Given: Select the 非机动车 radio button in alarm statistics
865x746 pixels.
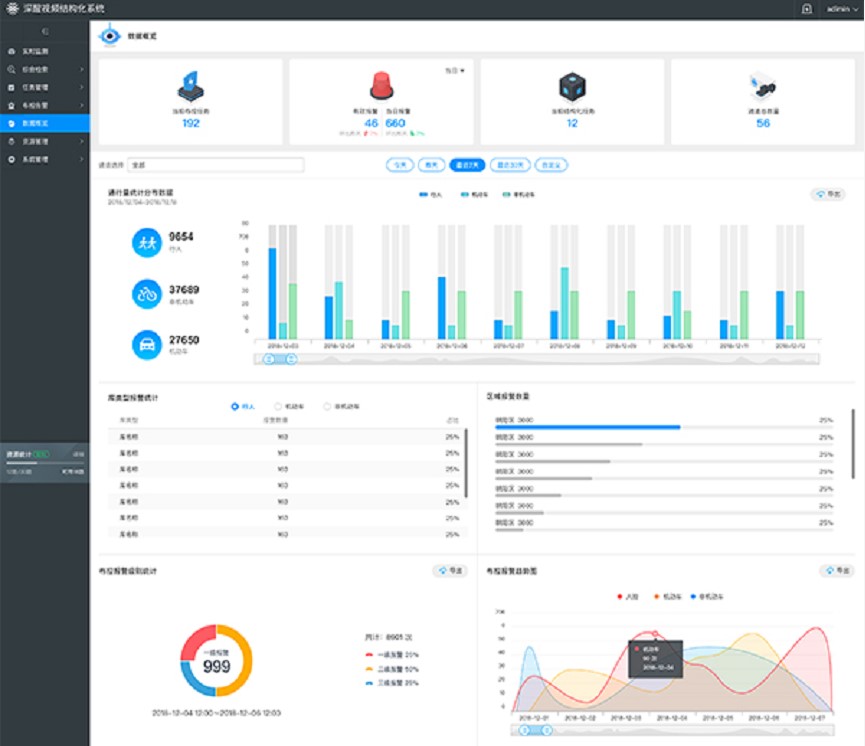Looking at the screenshot, I should pos(326,406).
